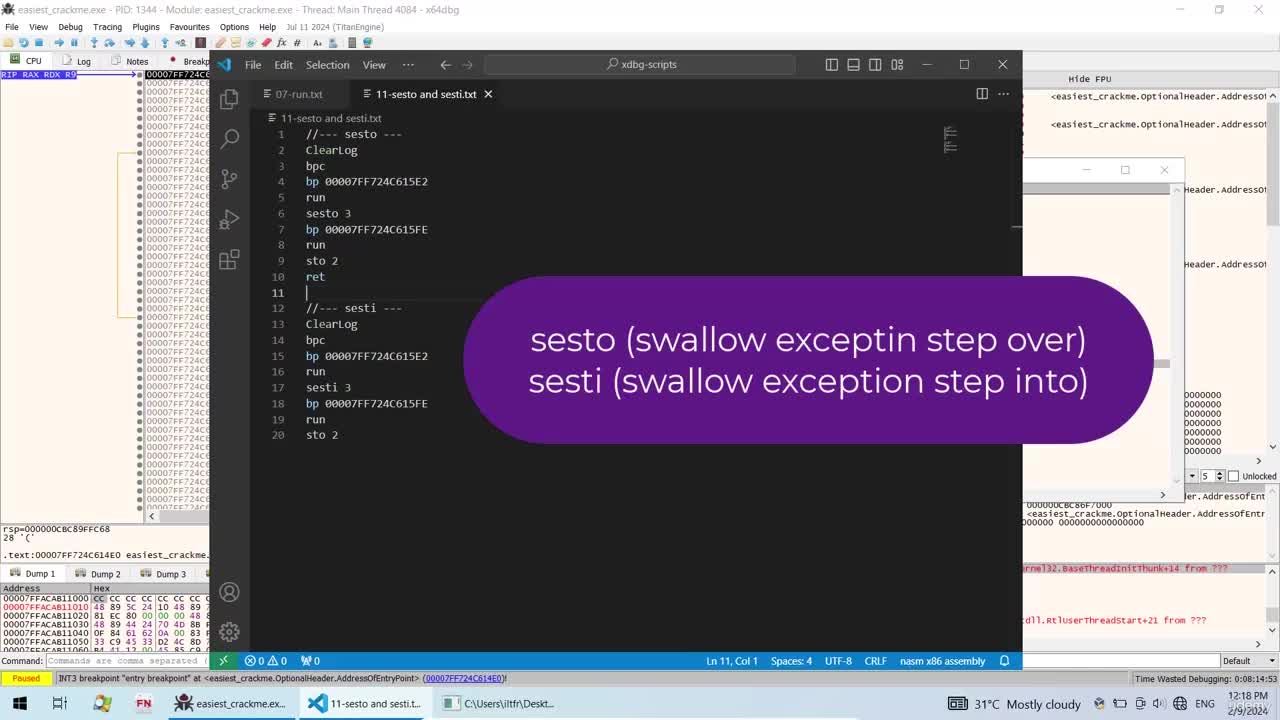Open the Search view in VS Code activity bar

[x=229, y=138]
